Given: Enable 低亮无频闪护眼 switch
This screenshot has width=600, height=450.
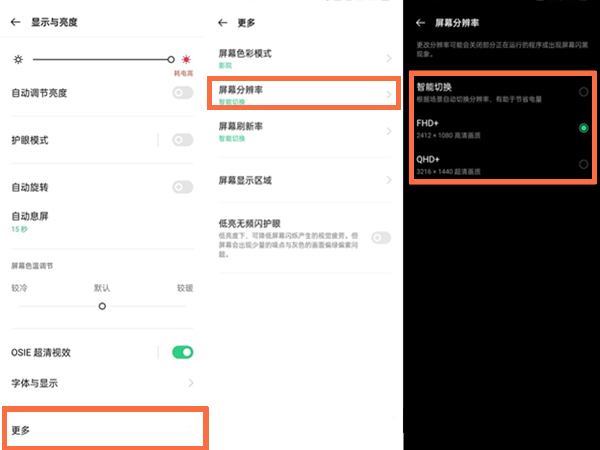Looking at the screenshot, I should point(381,238).
